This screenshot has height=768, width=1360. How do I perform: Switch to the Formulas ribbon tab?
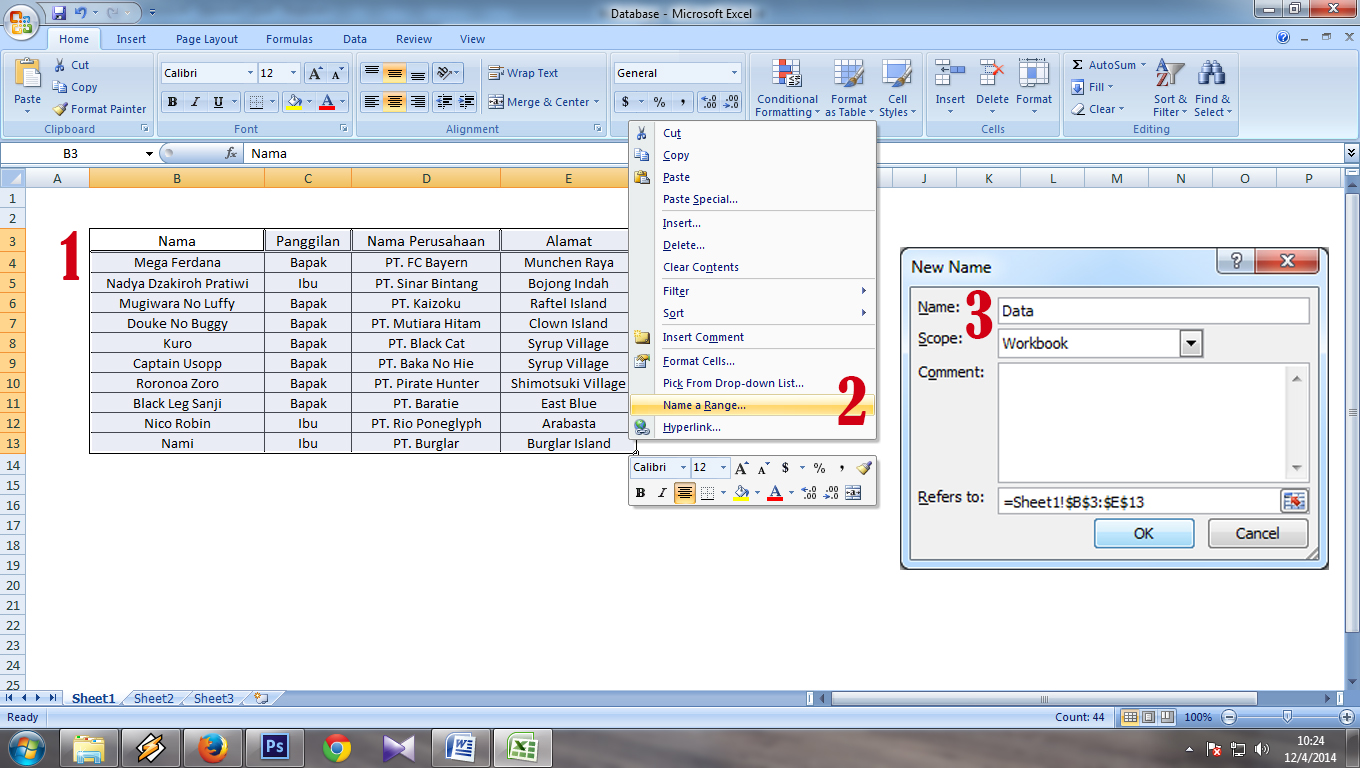289,39
